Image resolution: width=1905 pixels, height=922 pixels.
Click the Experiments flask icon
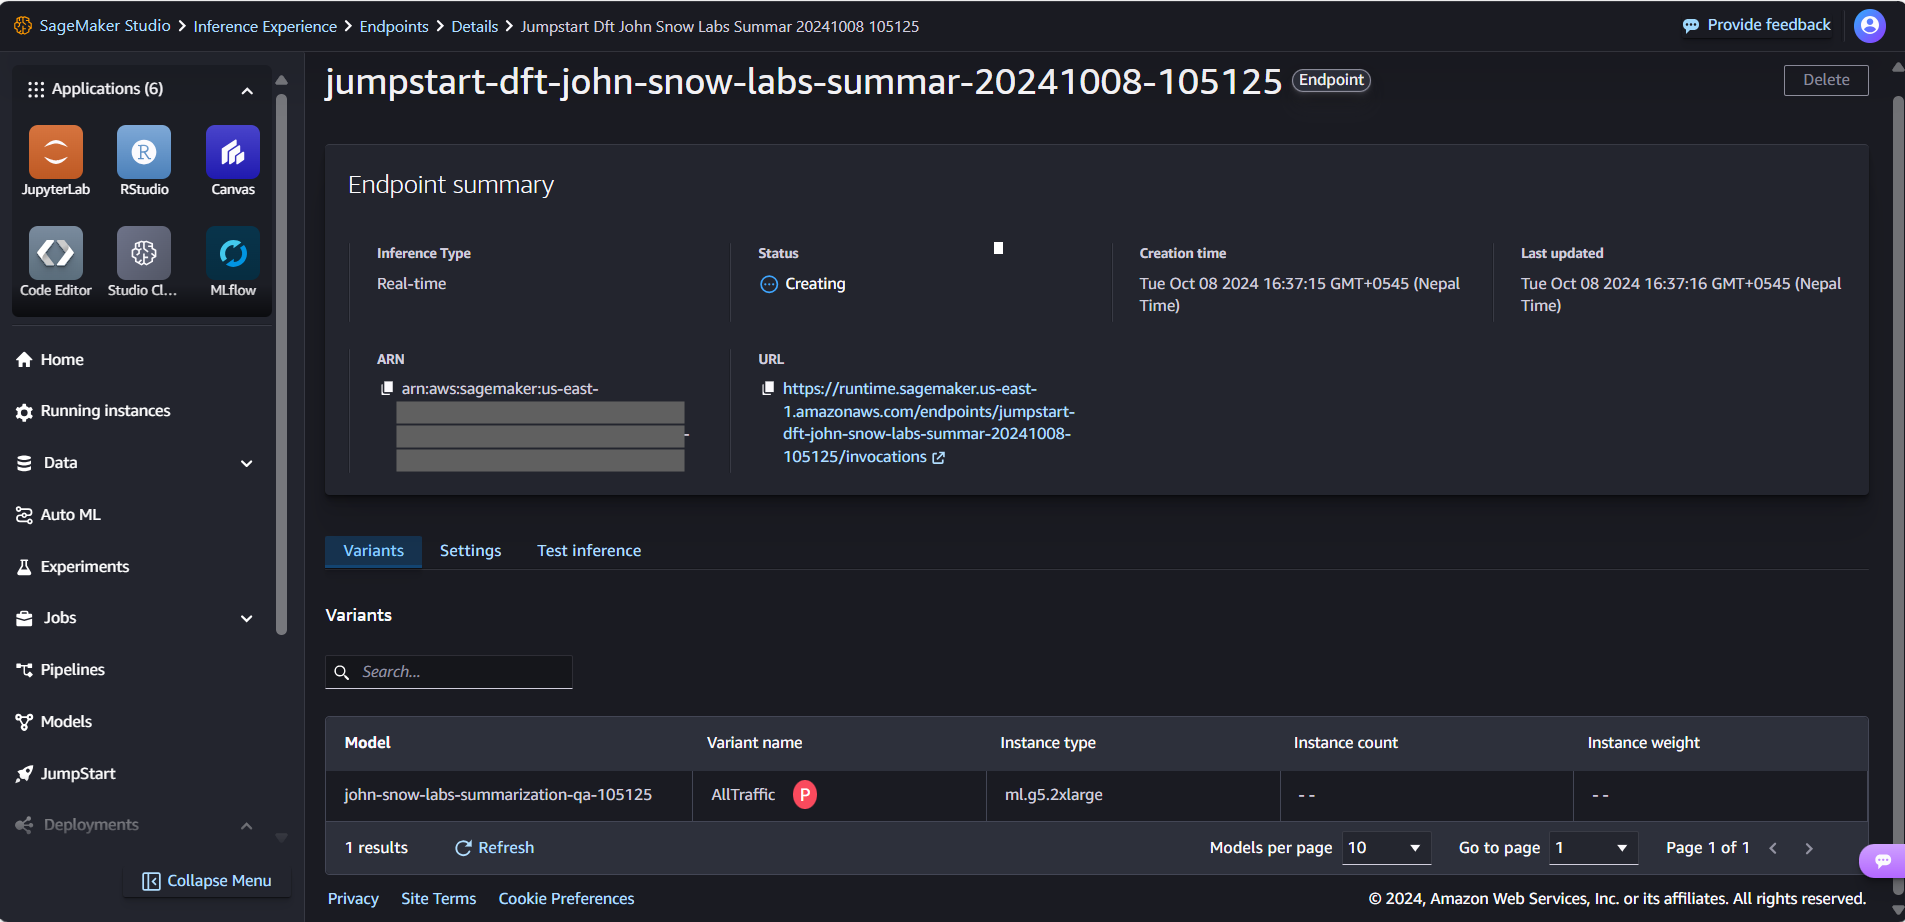pos(25,567)
